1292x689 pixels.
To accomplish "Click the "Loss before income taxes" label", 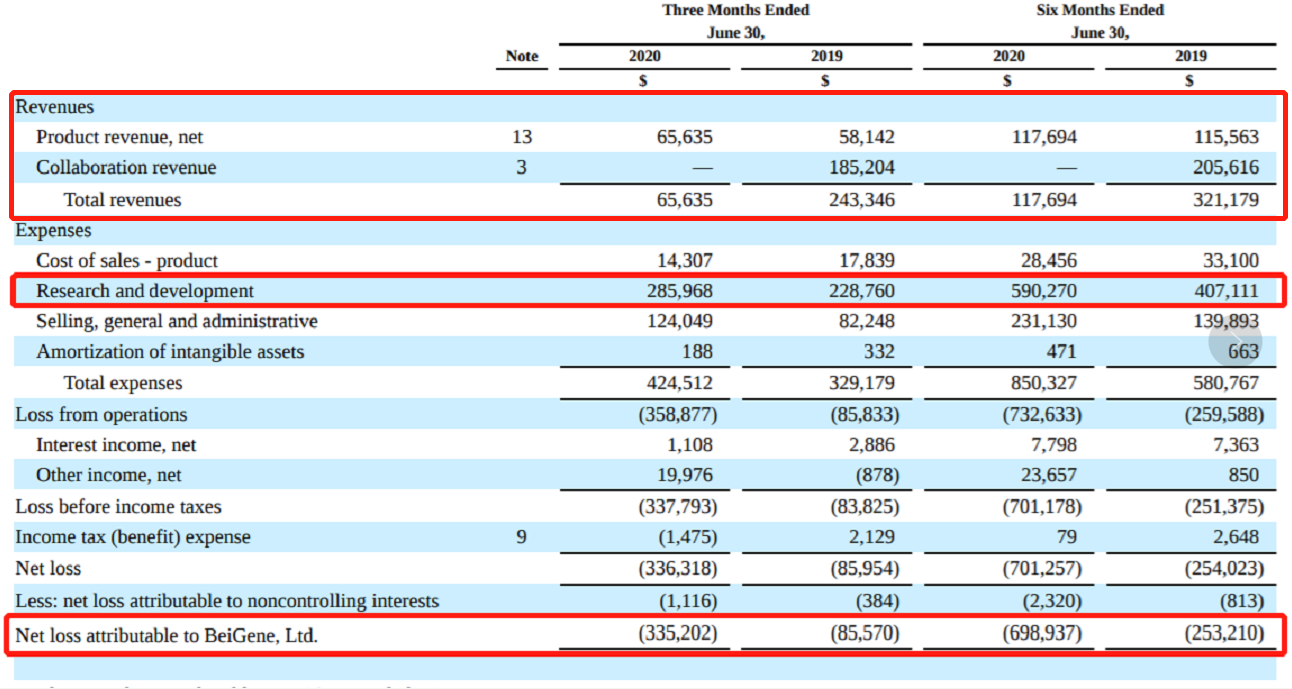I will click(118, 507).
